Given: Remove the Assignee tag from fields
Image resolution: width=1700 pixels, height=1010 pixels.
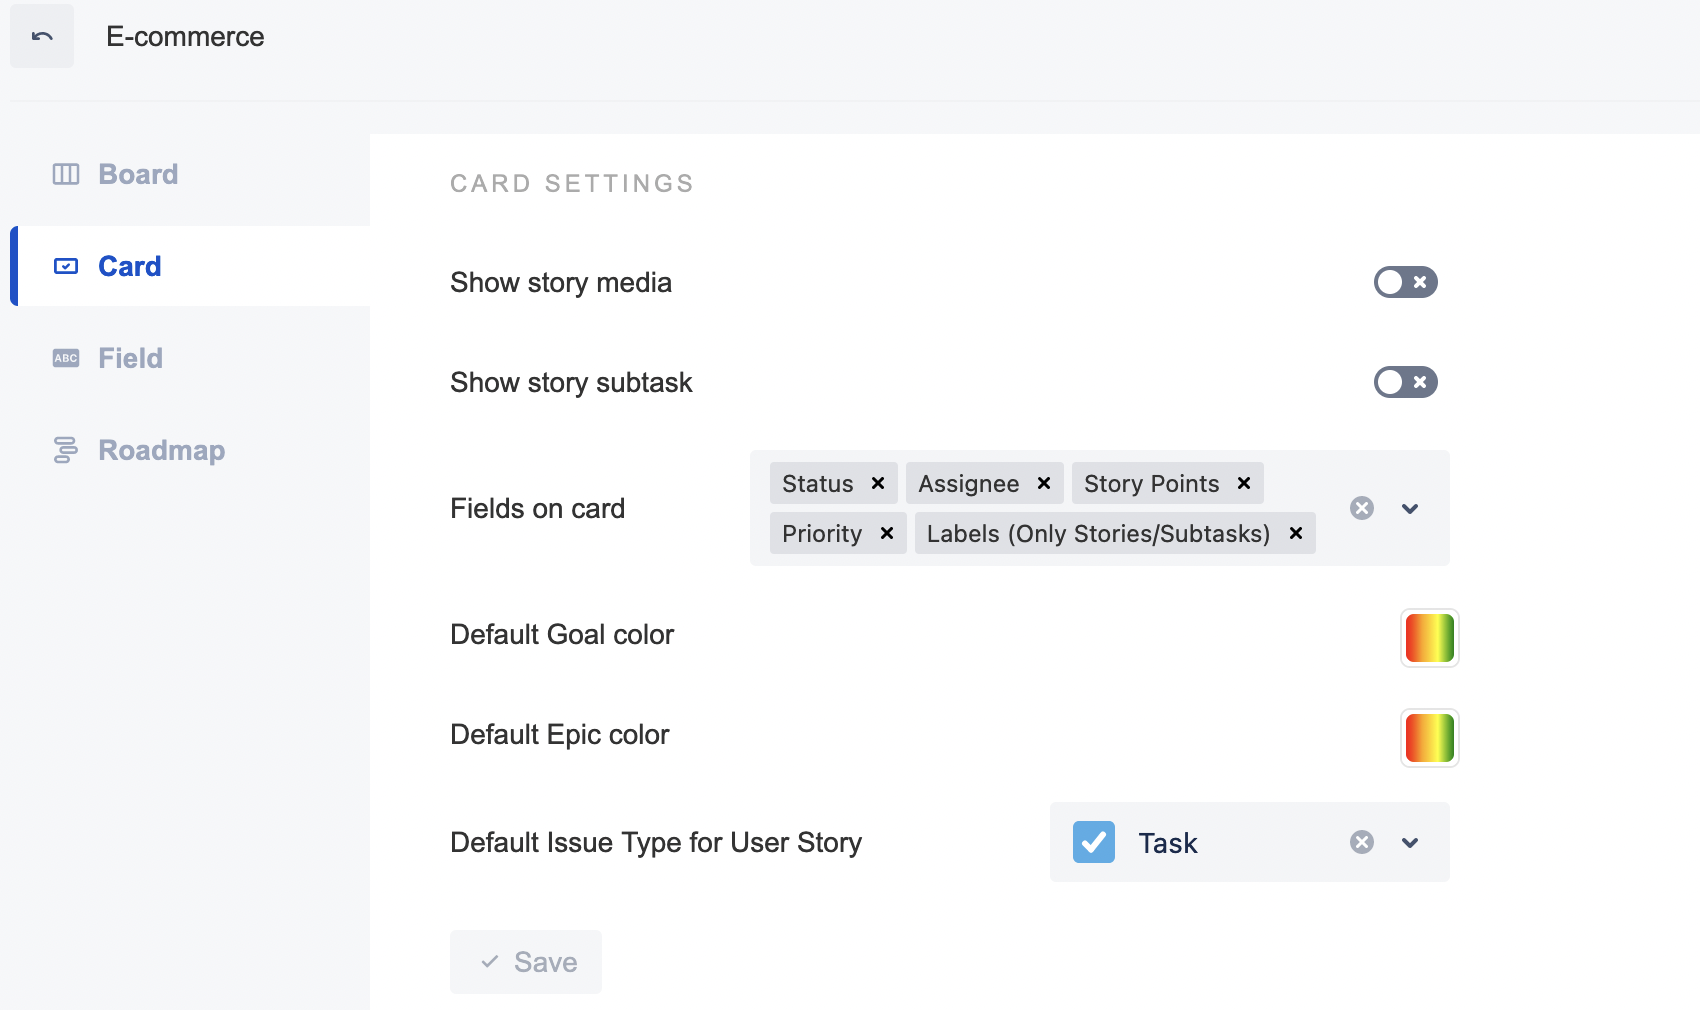Looking at the screenshot, I should (1044, 484).
